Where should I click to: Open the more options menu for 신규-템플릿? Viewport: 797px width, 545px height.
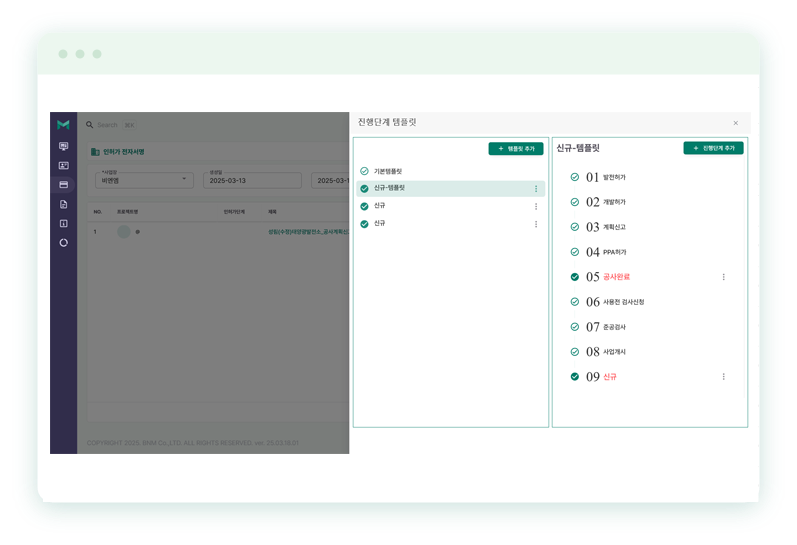[x=535, y=189]
